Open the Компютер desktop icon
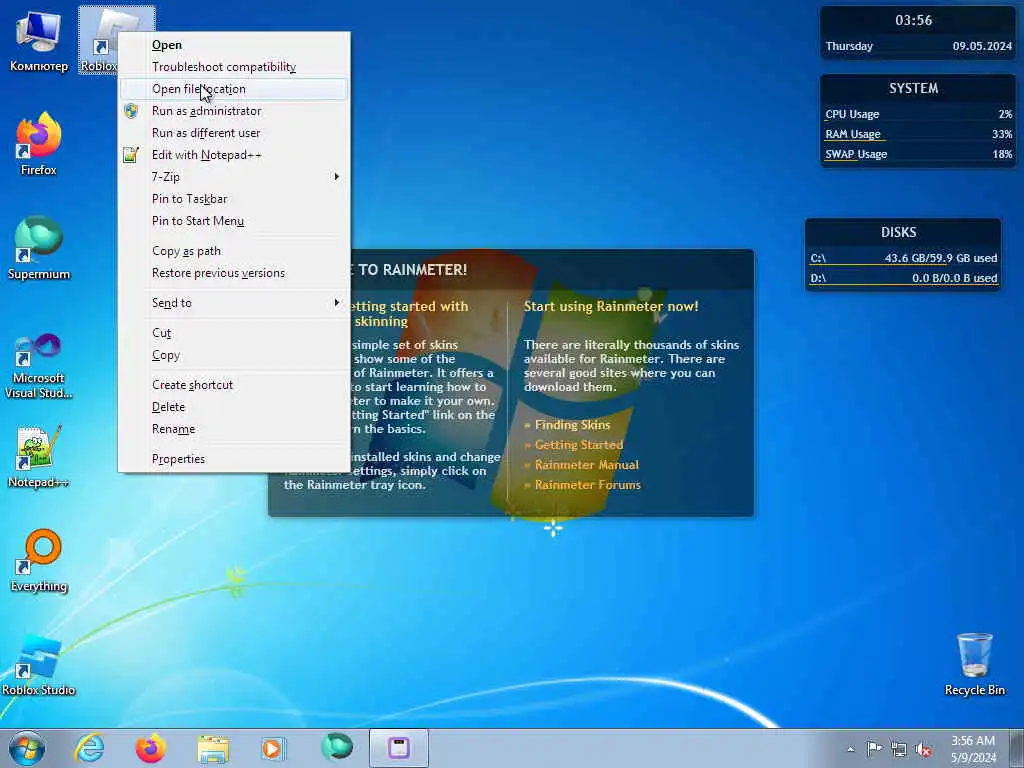This screenshot has width=1024, height=768. pyautogui.click(x=39, y=40)
